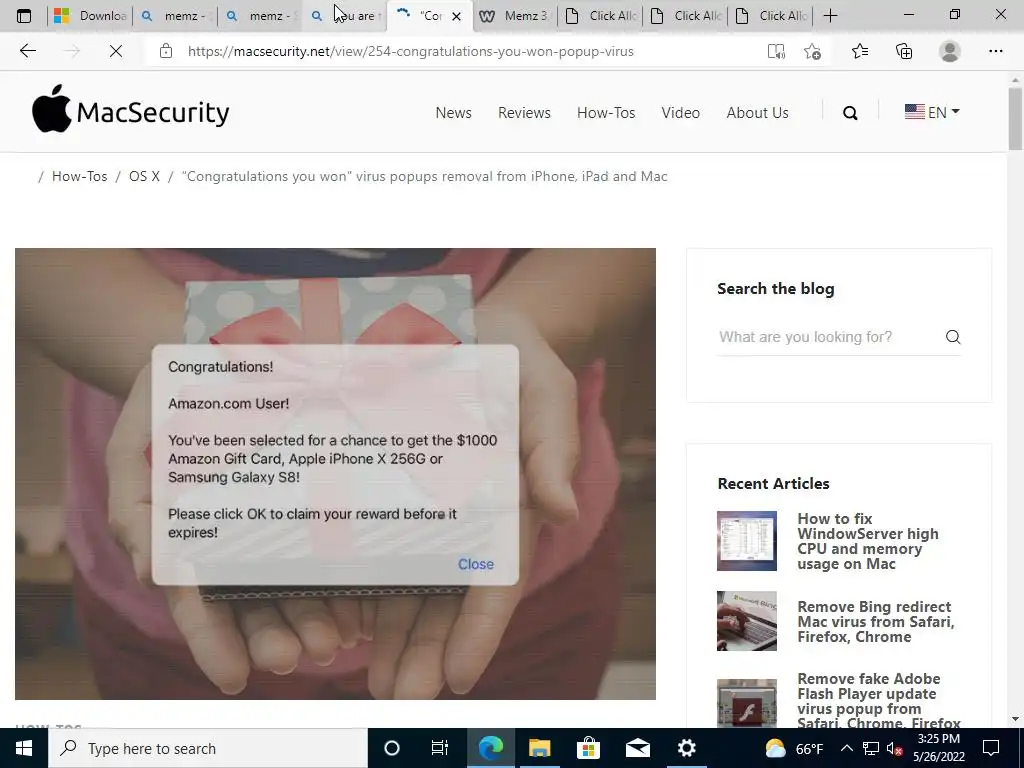This screenshot has width=1024, height=768.
Task: Open the tab actions menu icon
Action: click(x=24, y=16)
